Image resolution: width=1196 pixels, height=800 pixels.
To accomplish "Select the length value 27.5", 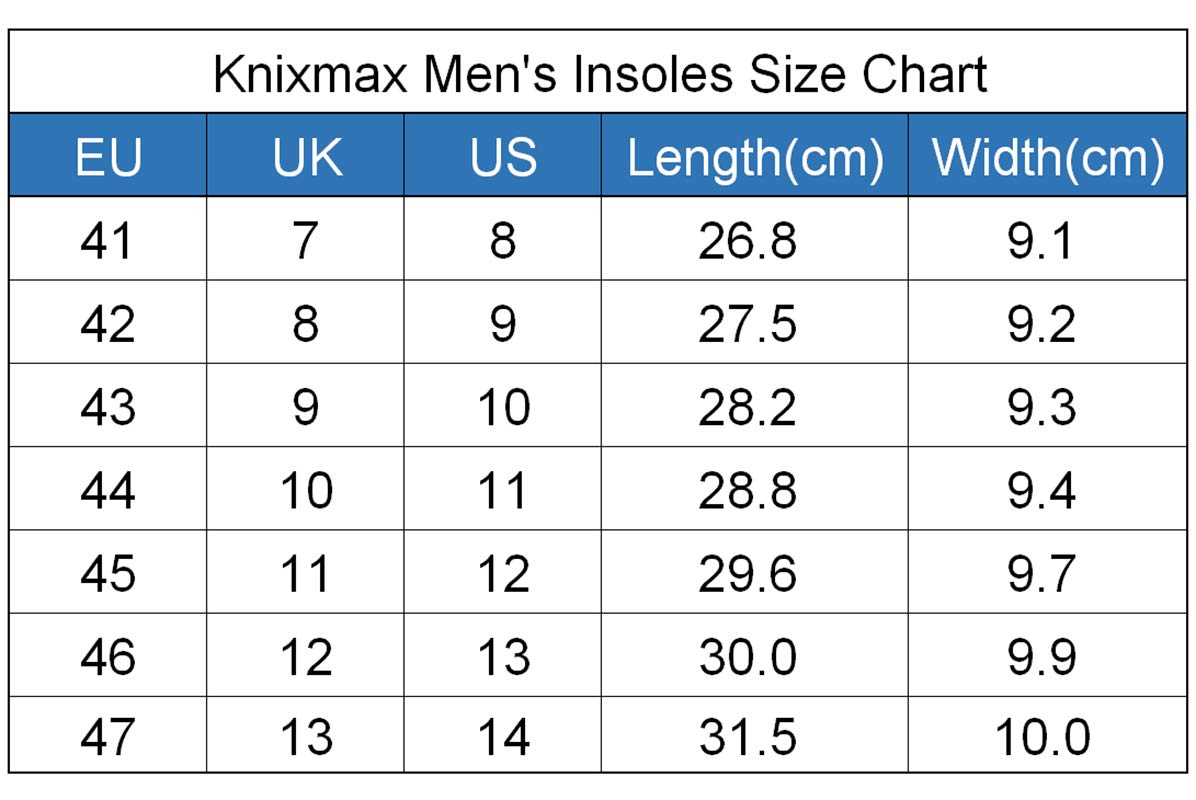I will 748,324.
